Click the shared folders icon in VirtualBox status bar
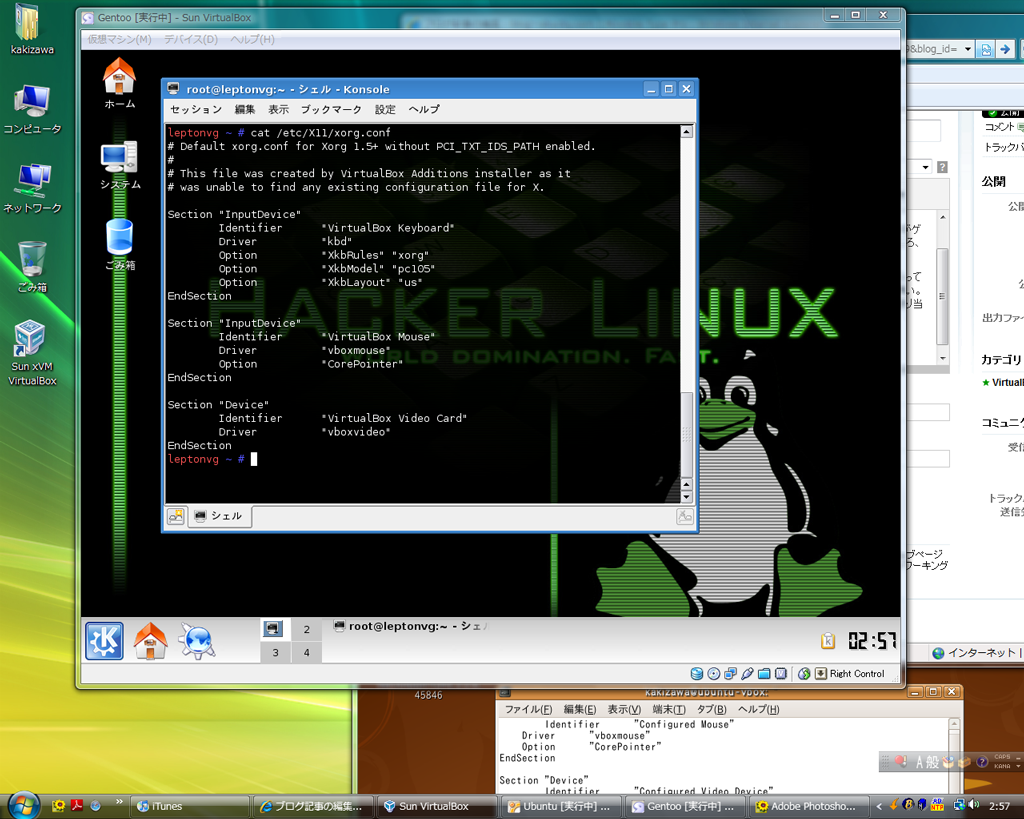The height and width of the screenshot is (819, 1024). point(764,673)
